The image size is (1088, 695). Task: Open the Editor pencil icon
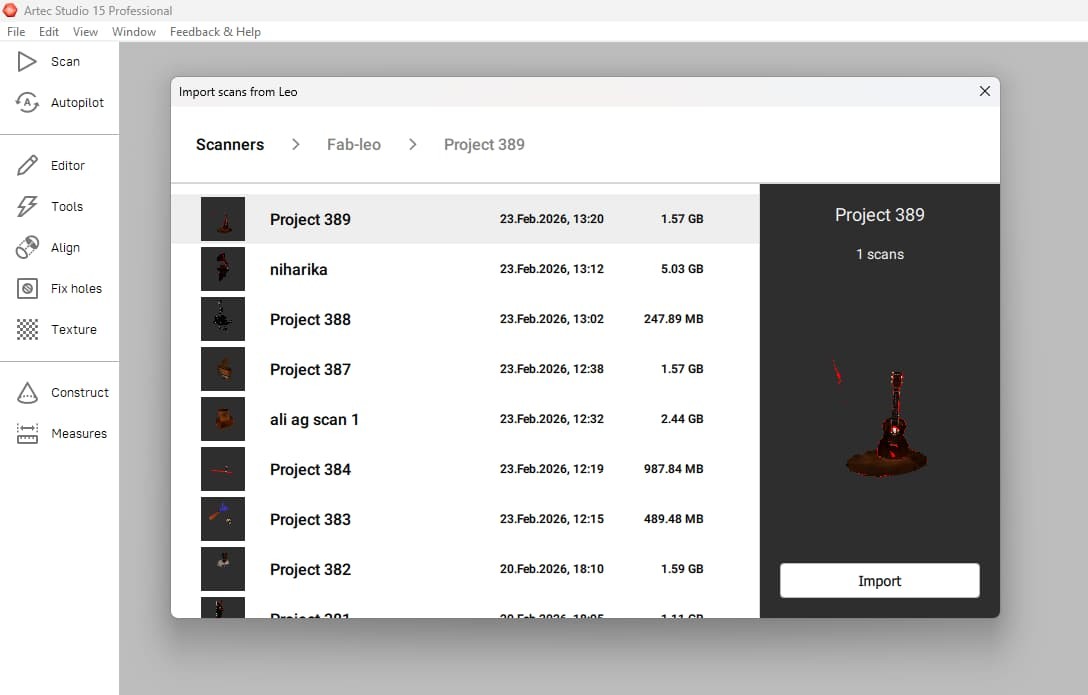26,166
